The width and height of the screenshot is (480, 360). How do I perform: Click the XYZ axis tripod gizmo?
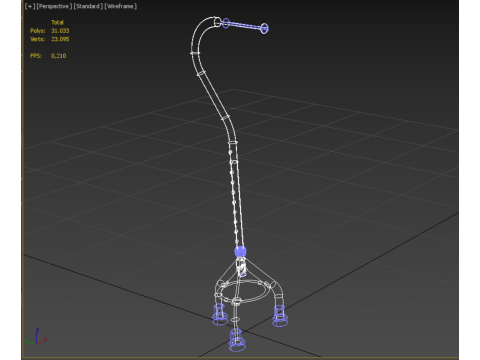[36, 337]
